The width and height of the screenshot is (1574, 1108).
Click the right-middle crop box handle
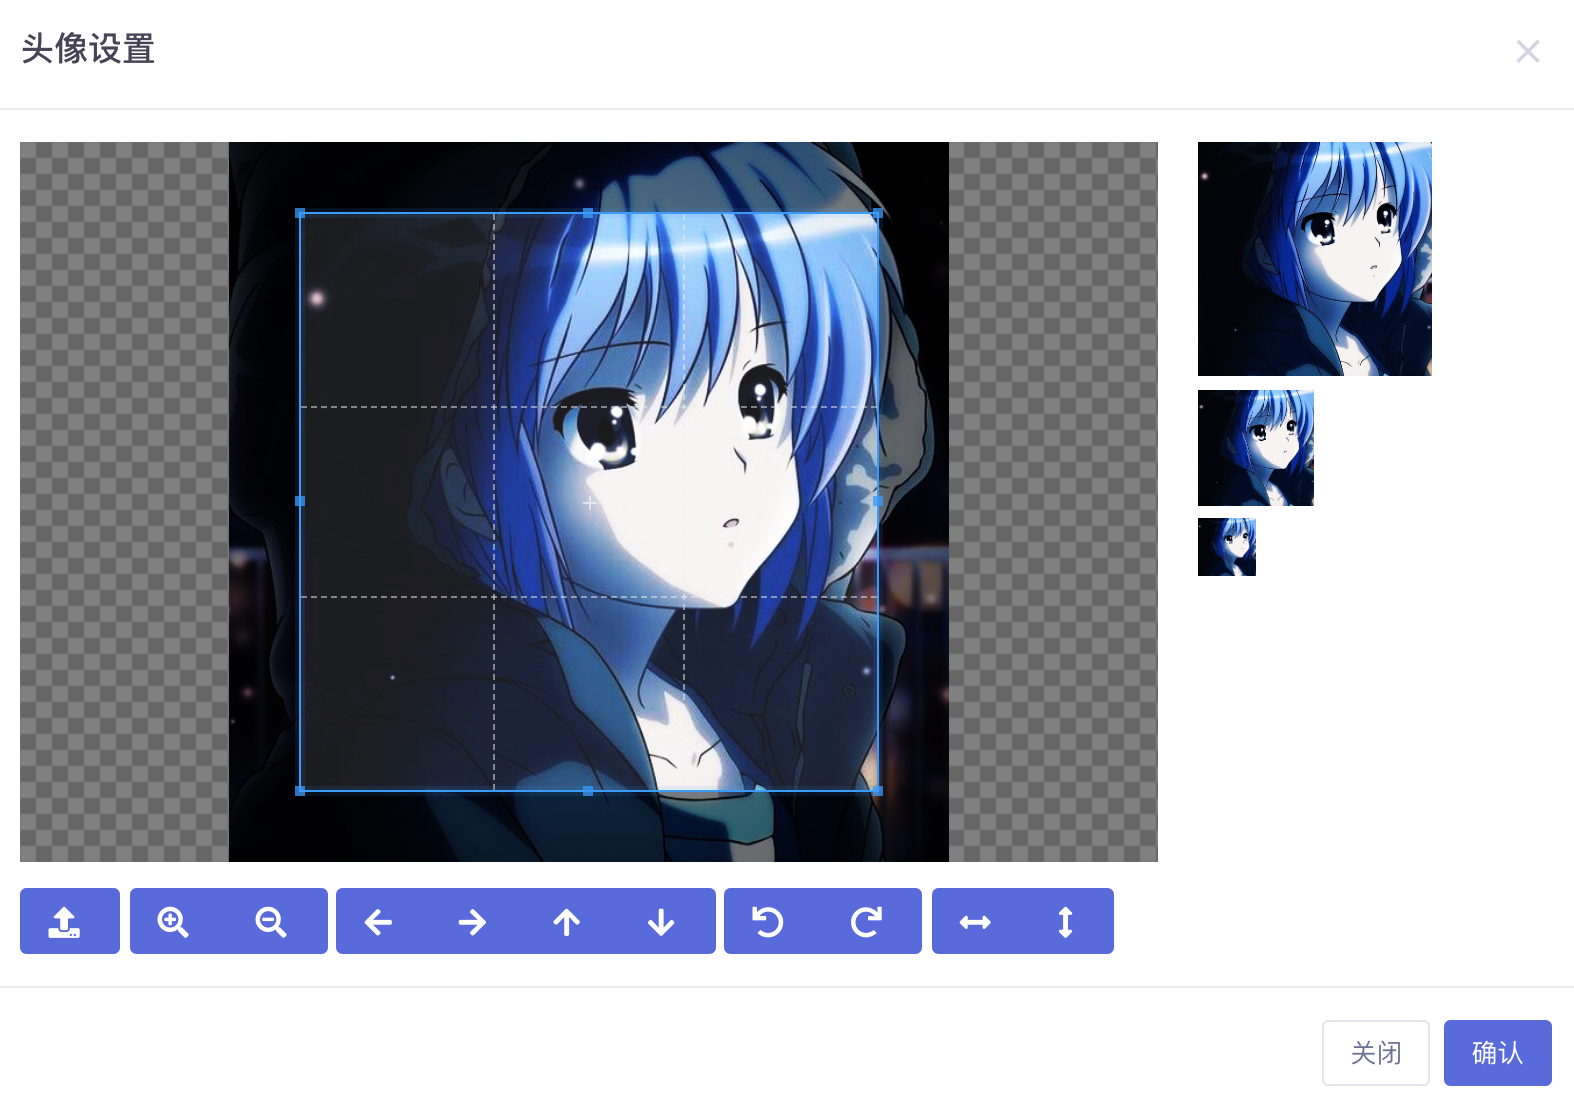pyautogui.click(x=878, y=501)
